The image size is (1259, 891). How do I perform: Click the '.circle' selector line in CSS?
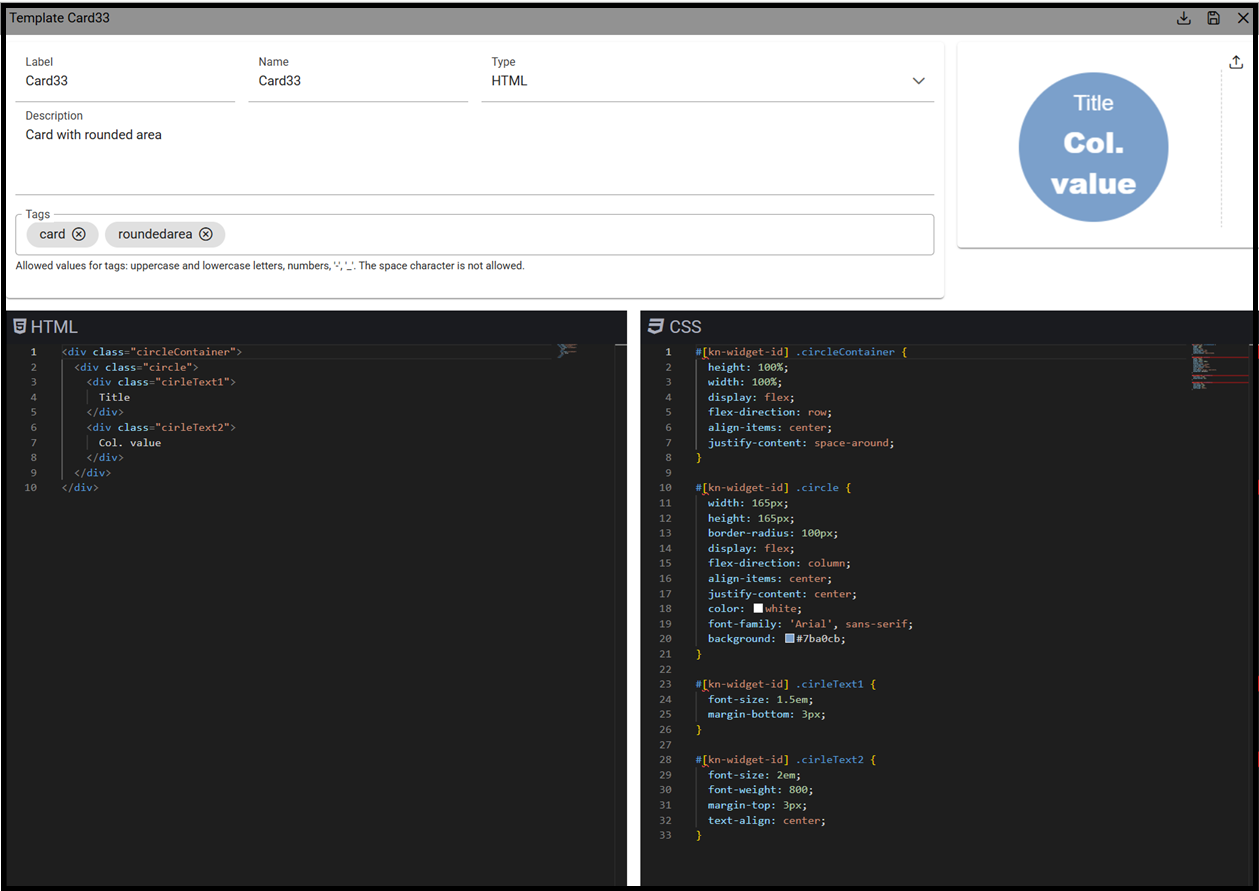773,487
